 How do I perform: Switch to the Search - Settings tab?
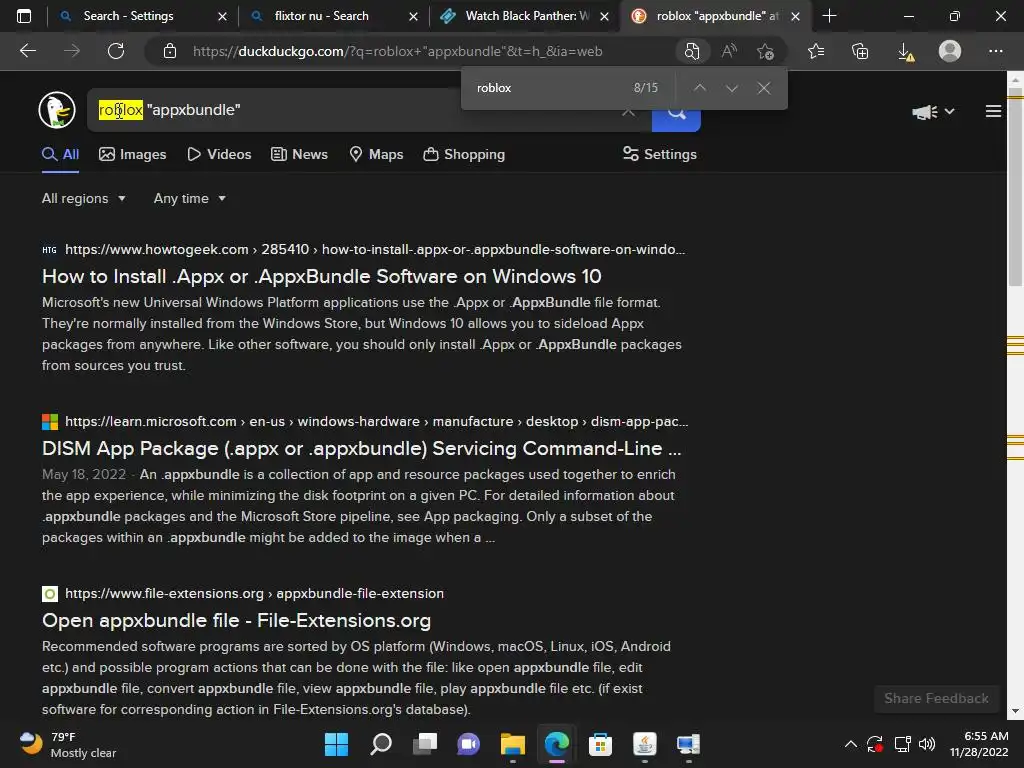point(128,16)
